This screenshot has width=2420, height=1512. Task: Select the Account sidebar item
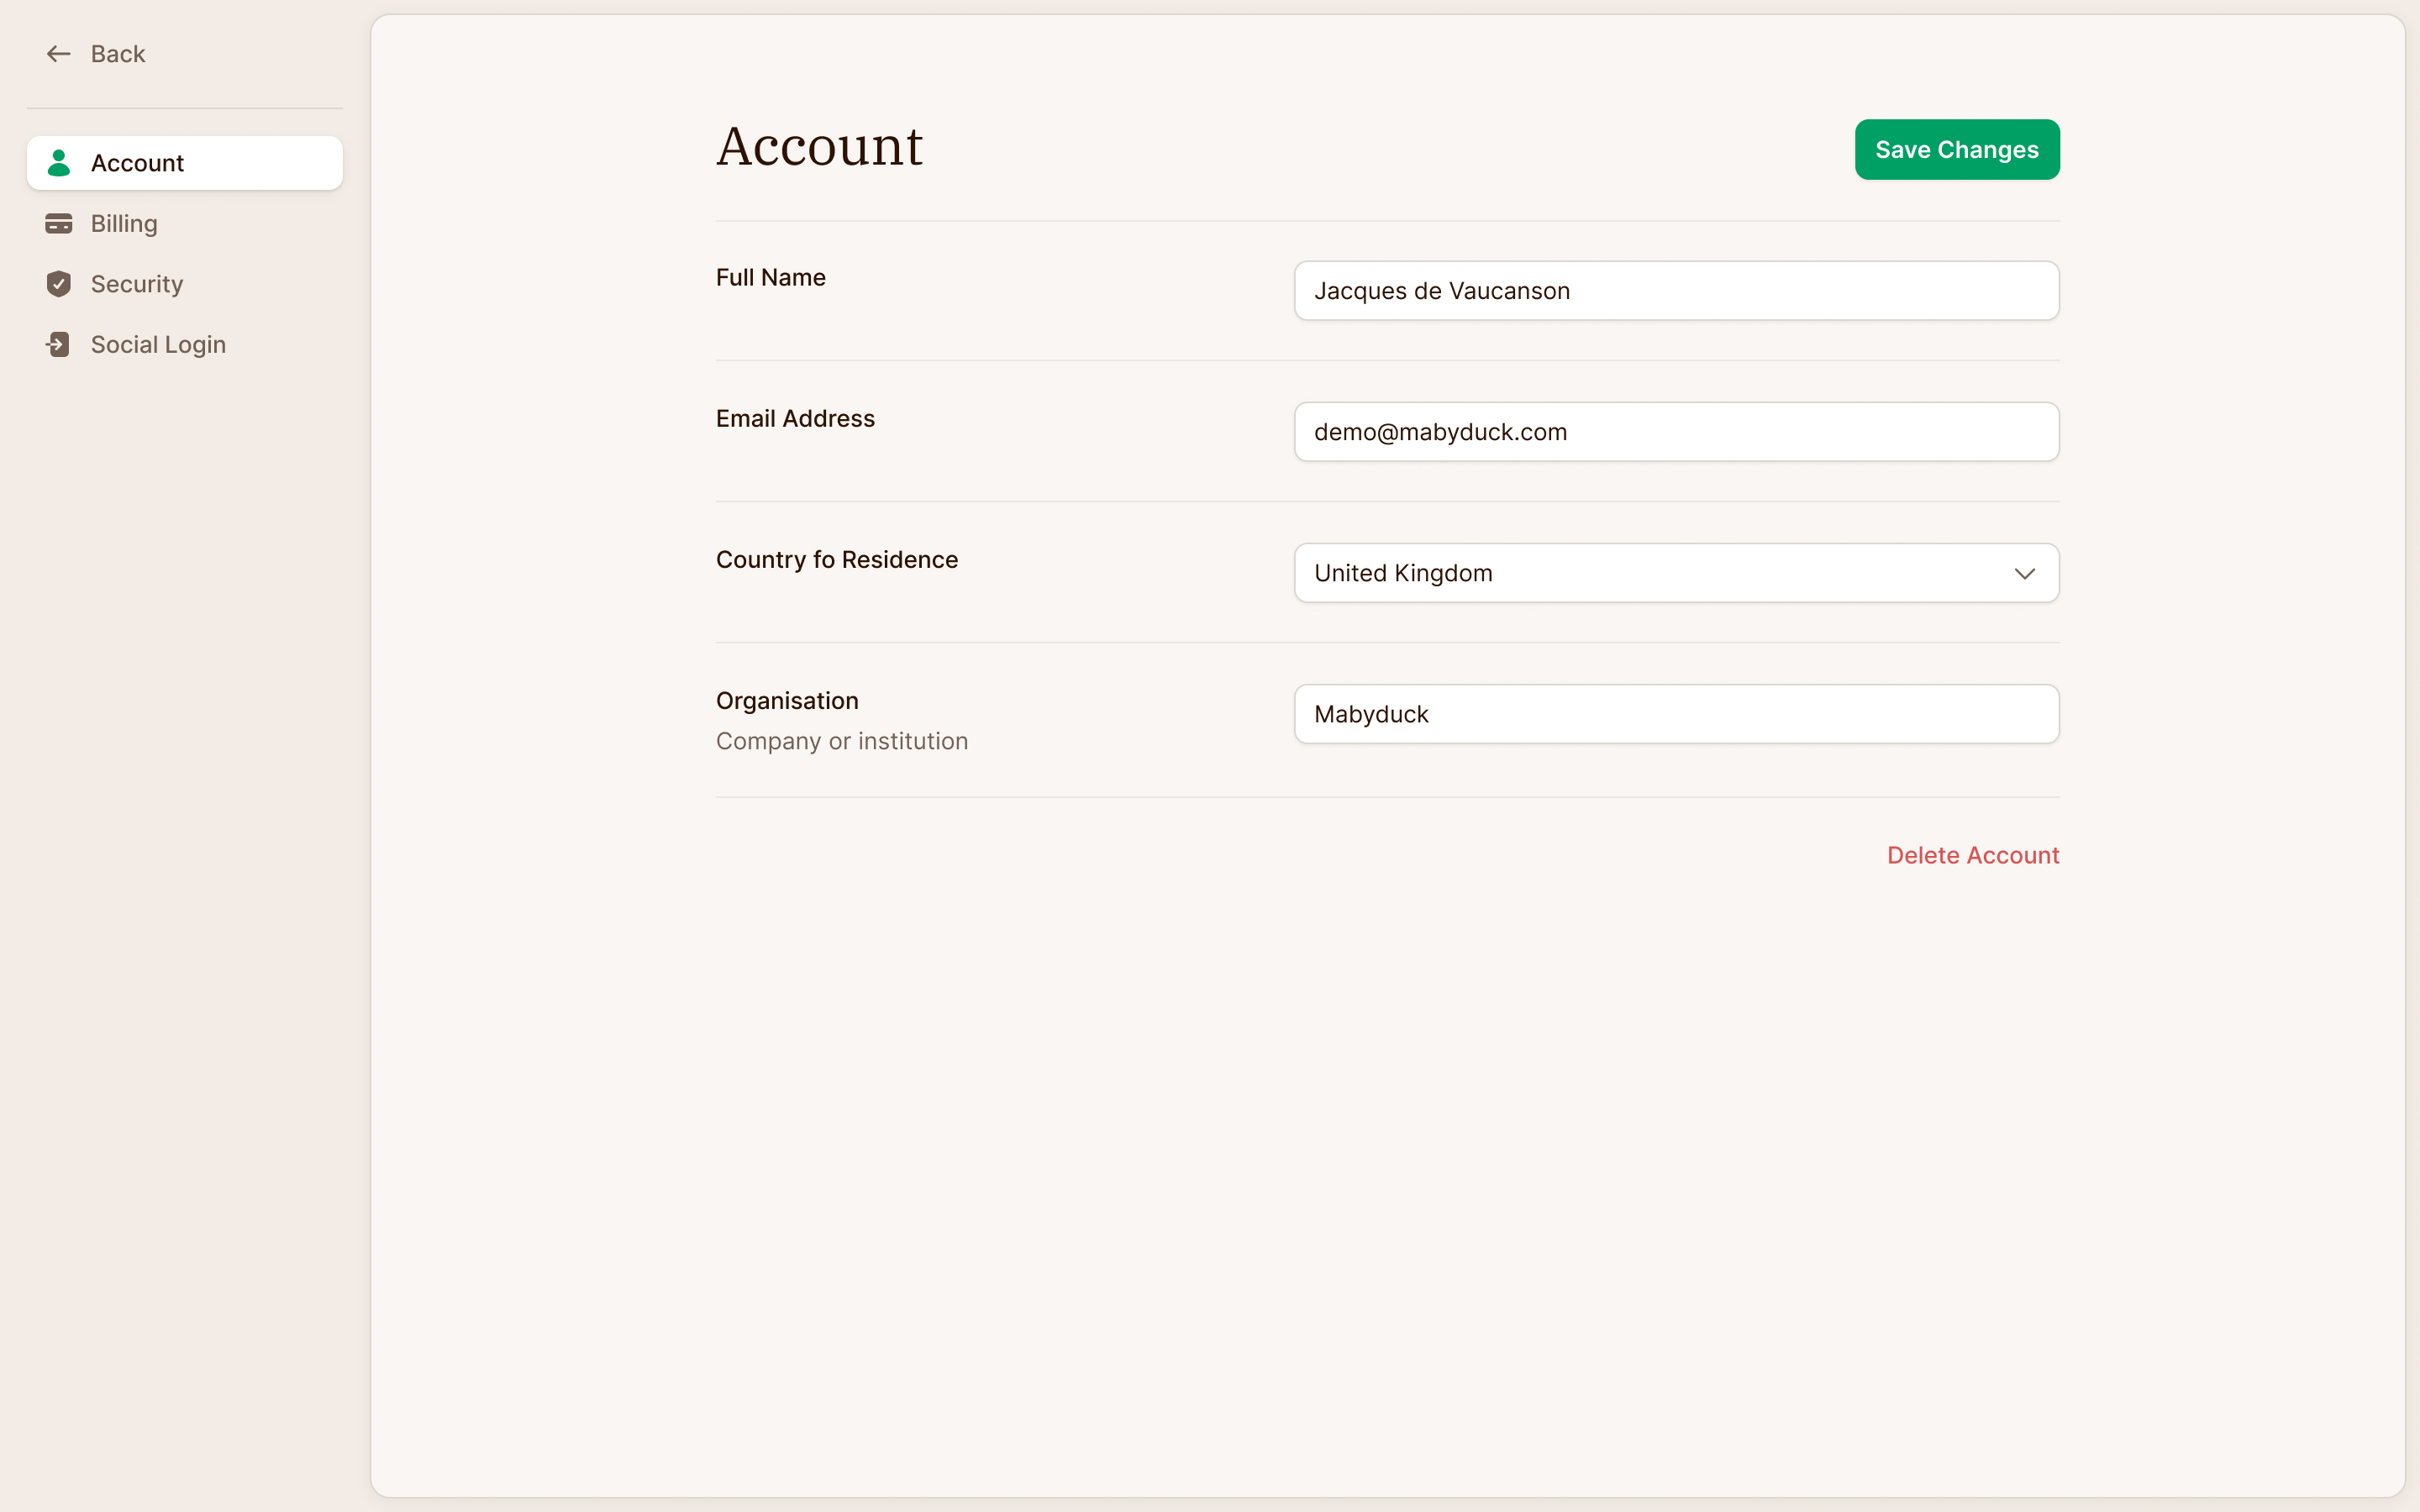(x=185, y=163)
